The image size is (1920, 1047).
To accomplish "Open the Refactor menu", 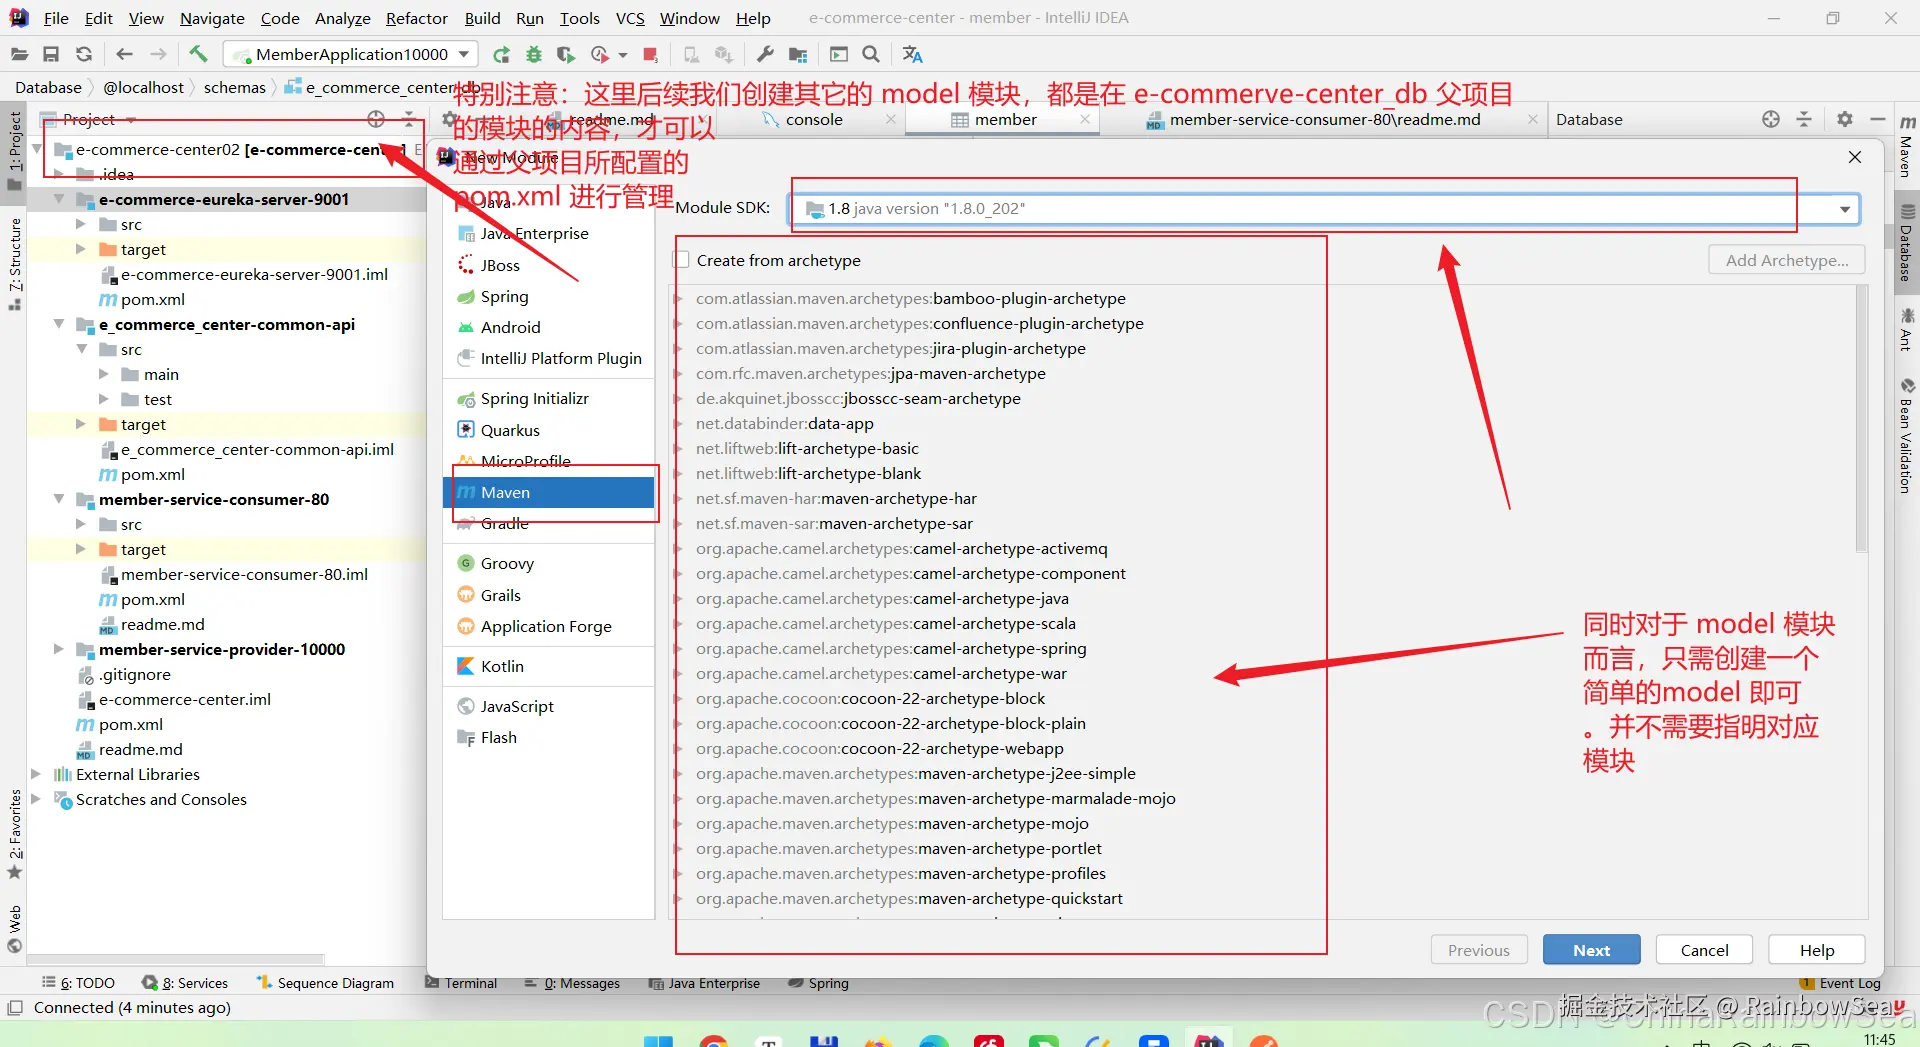I will [x=416, y=18].
